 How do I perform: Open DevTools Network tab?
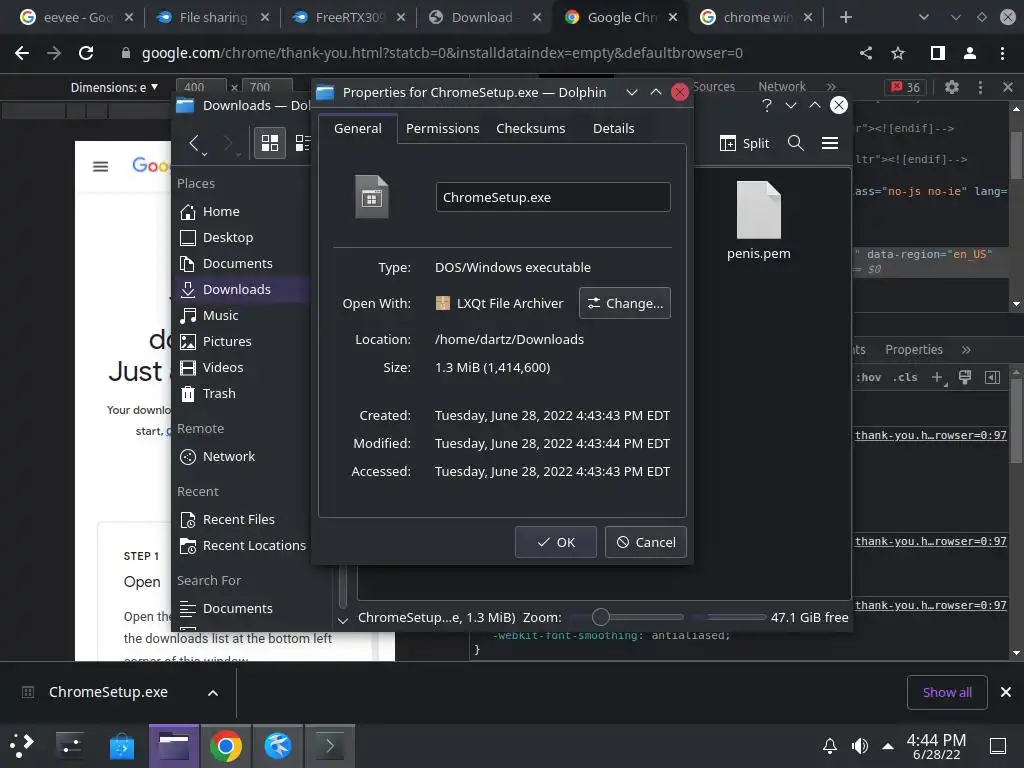pyautogui.click(x=782, y=86)
